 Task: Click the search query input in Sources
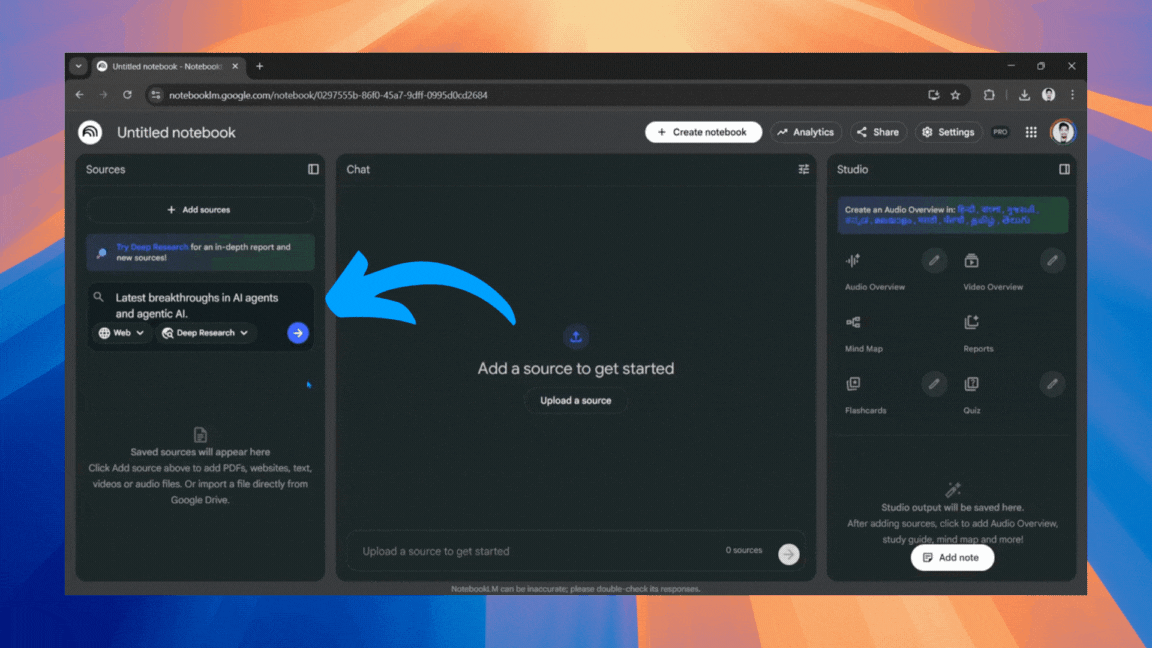200,305
